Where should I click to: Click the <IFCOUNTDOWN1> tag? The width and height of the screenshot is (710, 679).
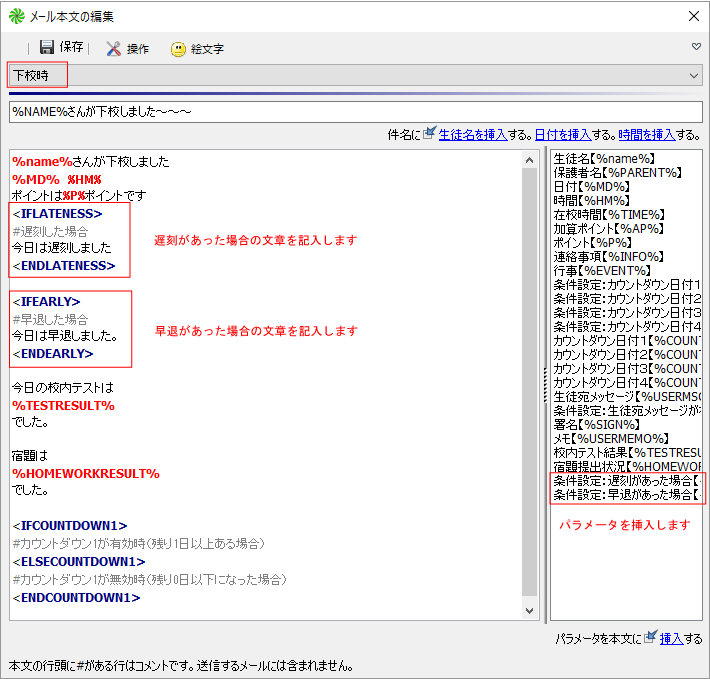pos(70,526)
